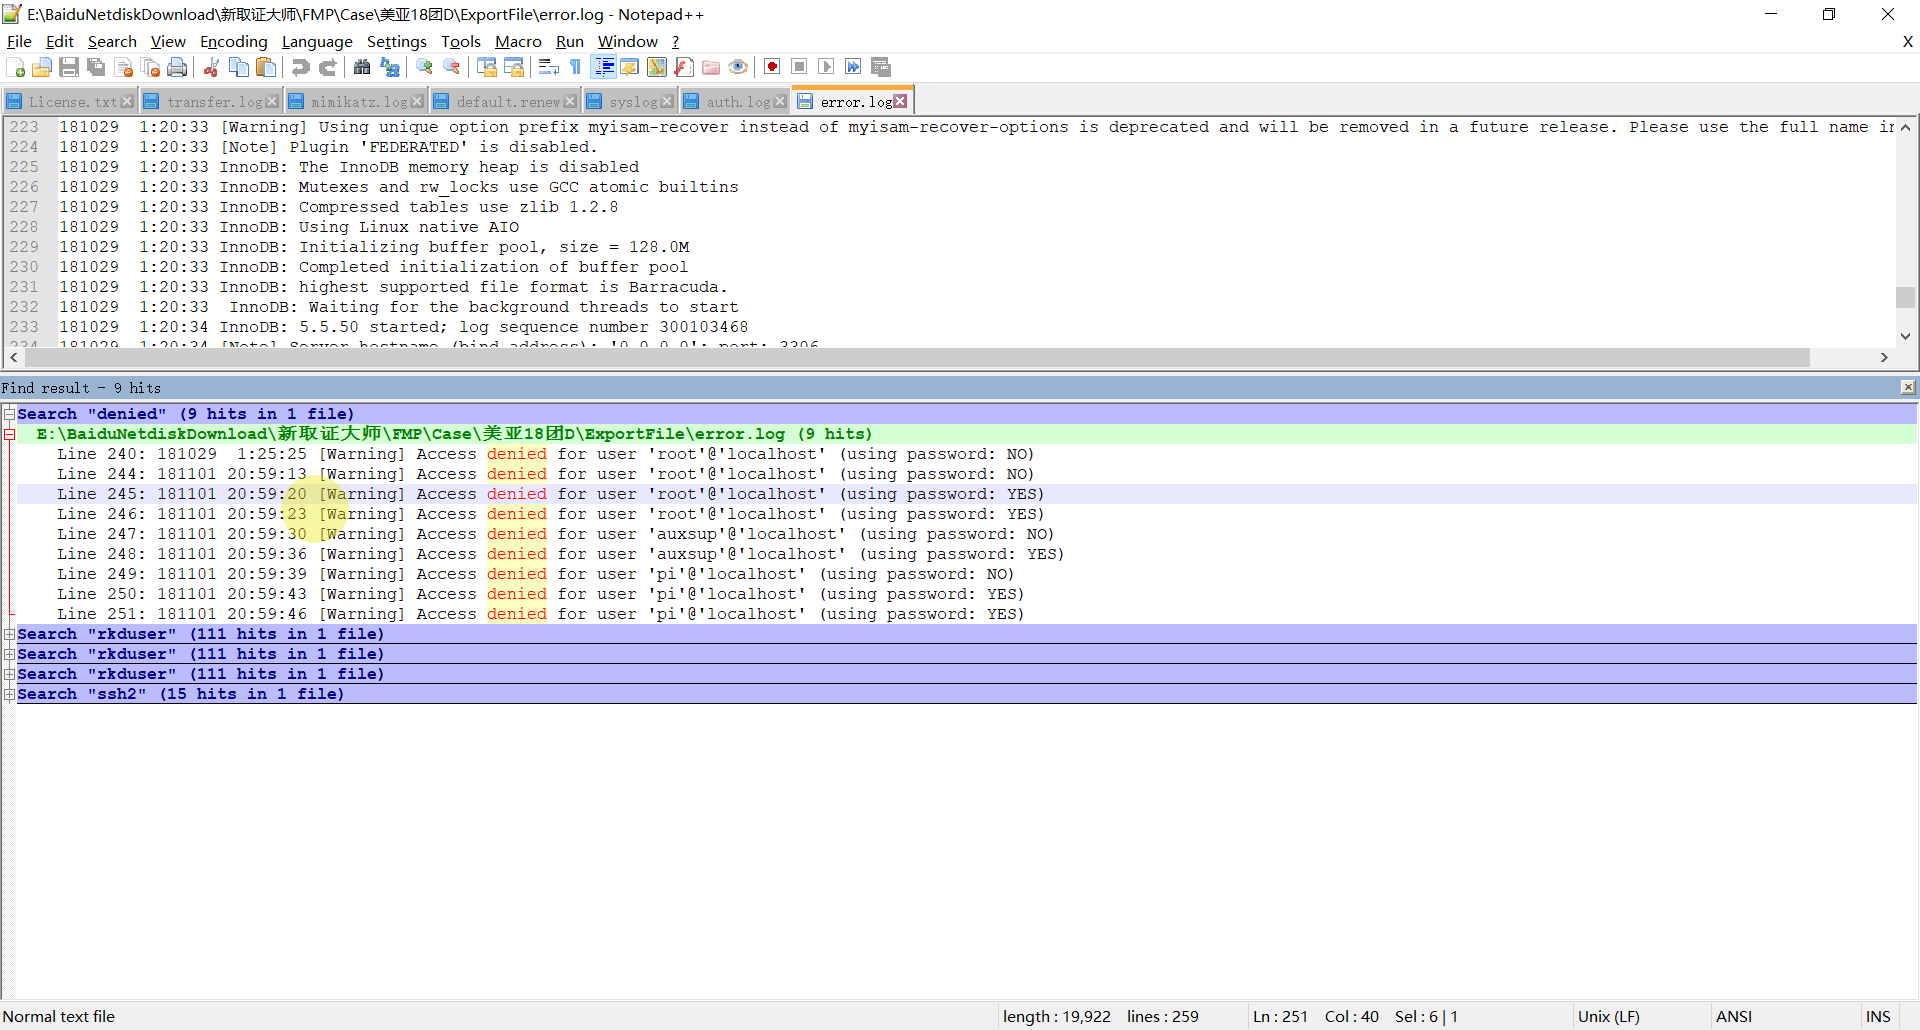
Task: Cut selection with the scissors icon
Action: [211, 67]
